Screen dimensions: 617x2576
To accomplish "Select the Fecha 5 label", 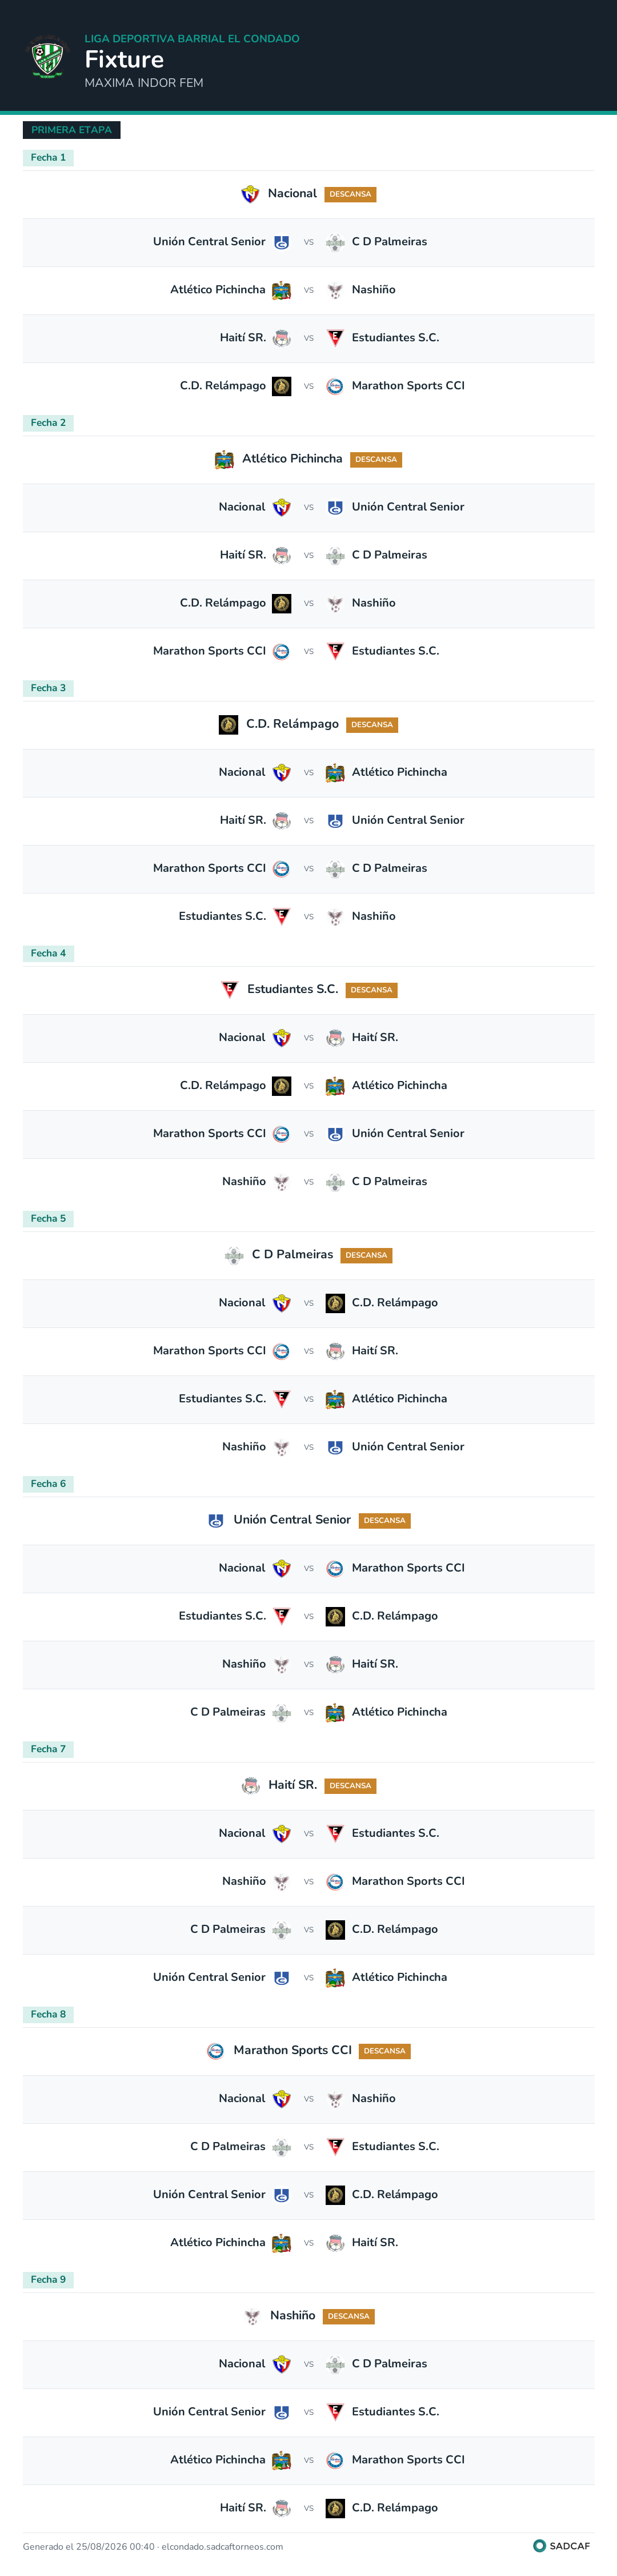I will [x=48, y=1219].
